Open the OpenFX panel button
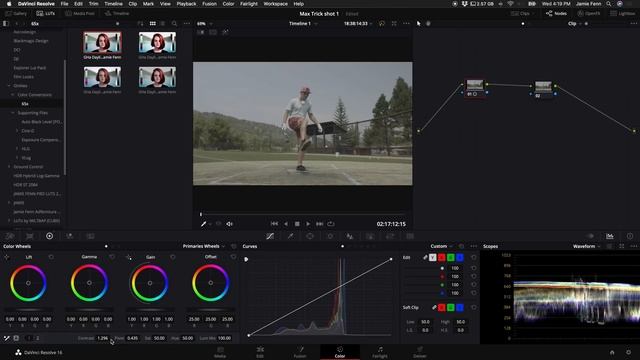640x360 pixels. pyautogui.click(x=588, y=13)
